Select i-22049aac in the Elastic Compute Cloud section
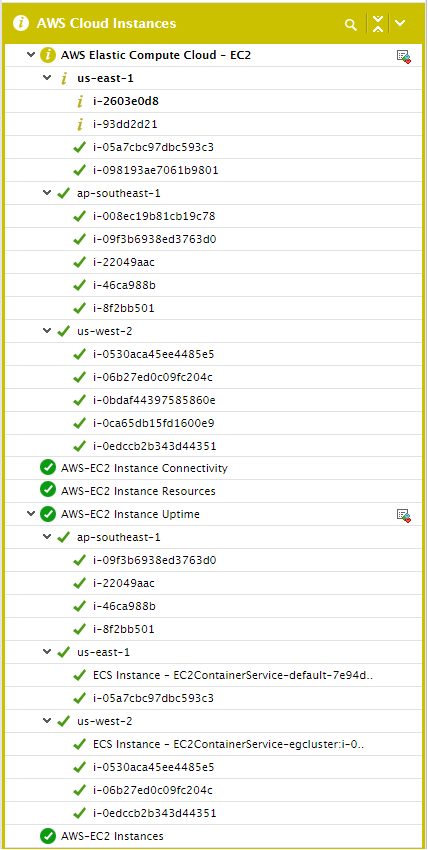 [x=124, y=262]
